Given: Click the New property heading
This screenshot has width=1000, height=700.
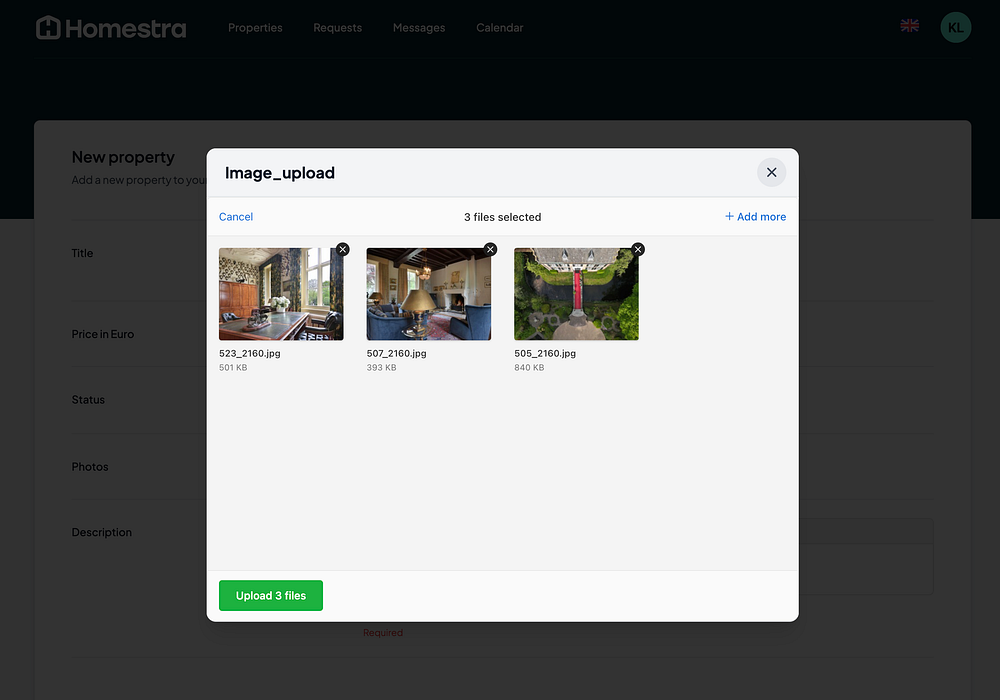Looking at the screenshot, I should pos(123,157).
